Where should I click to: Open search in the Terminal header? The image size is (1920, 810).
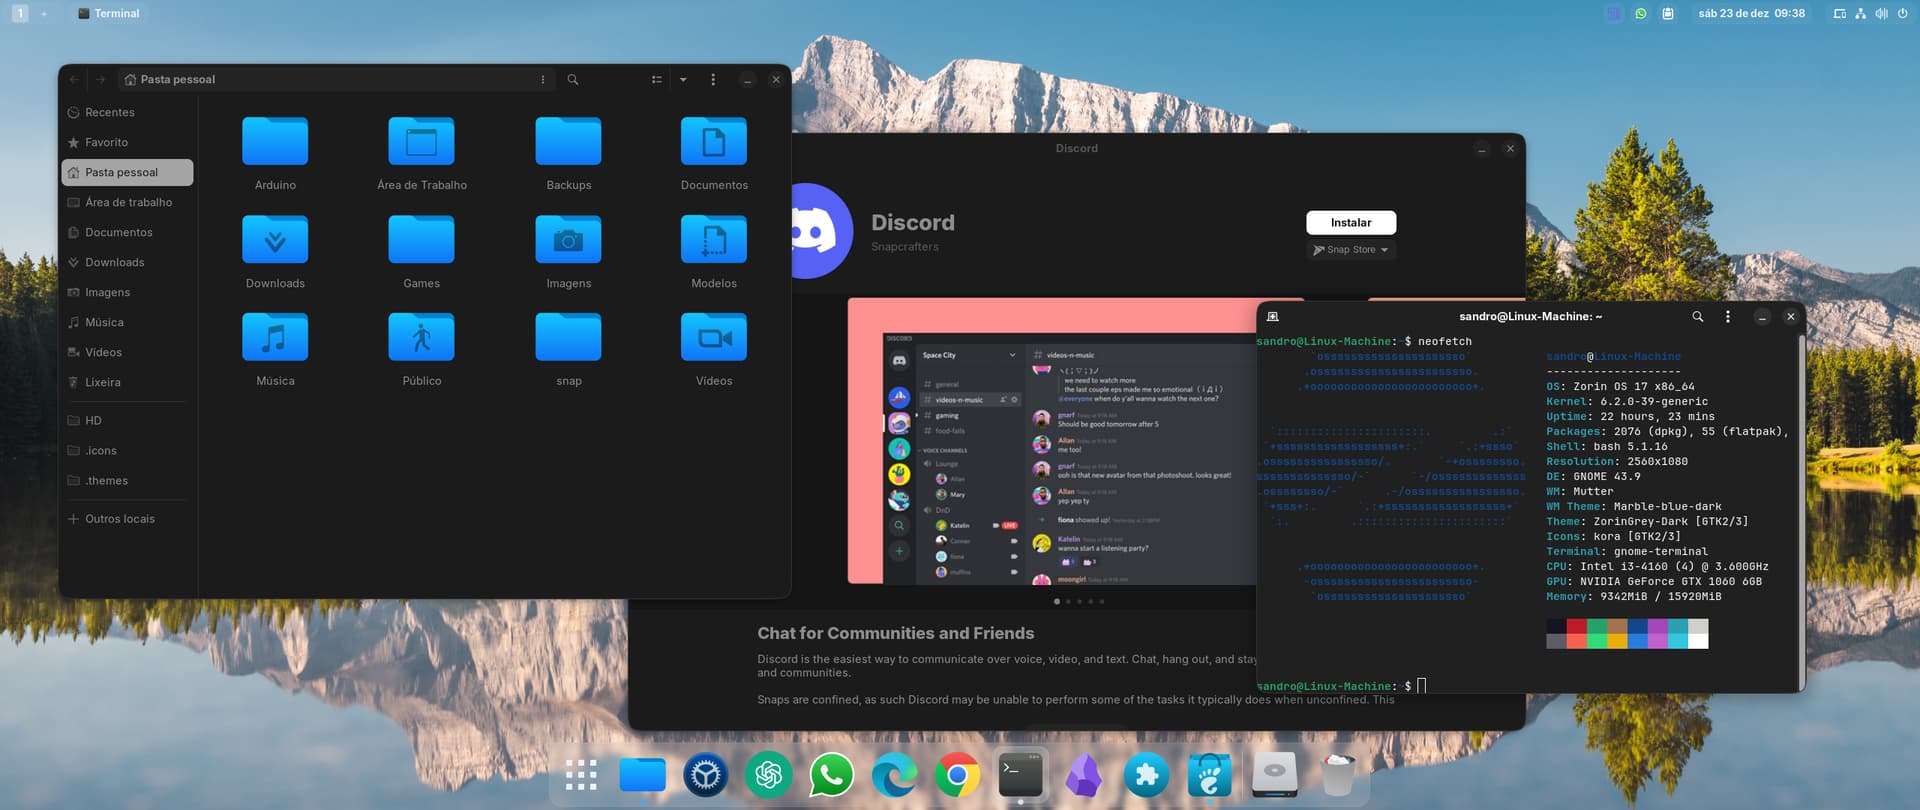(x=1697, y=316)
